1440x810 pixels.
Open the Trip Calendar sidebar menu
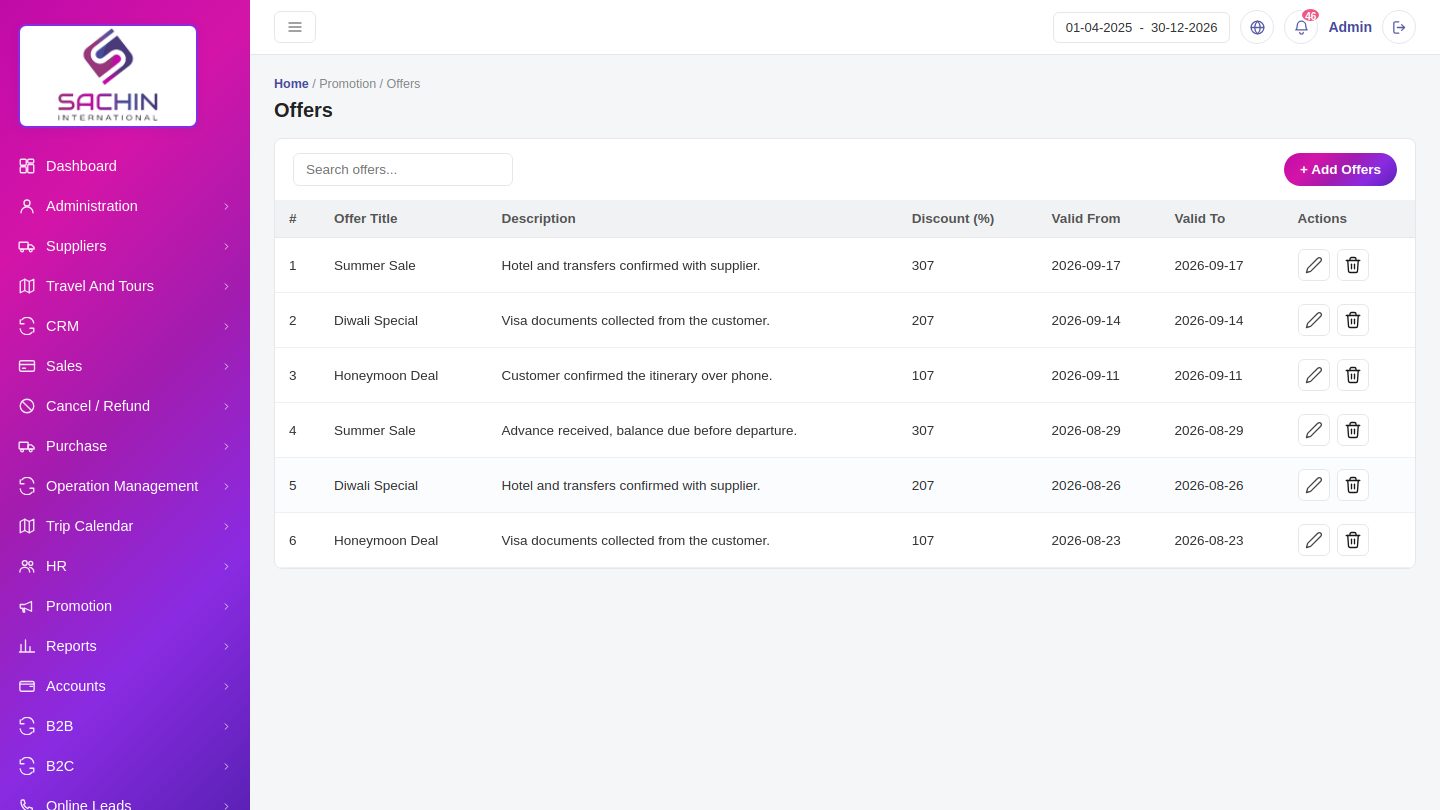point(125,526)
